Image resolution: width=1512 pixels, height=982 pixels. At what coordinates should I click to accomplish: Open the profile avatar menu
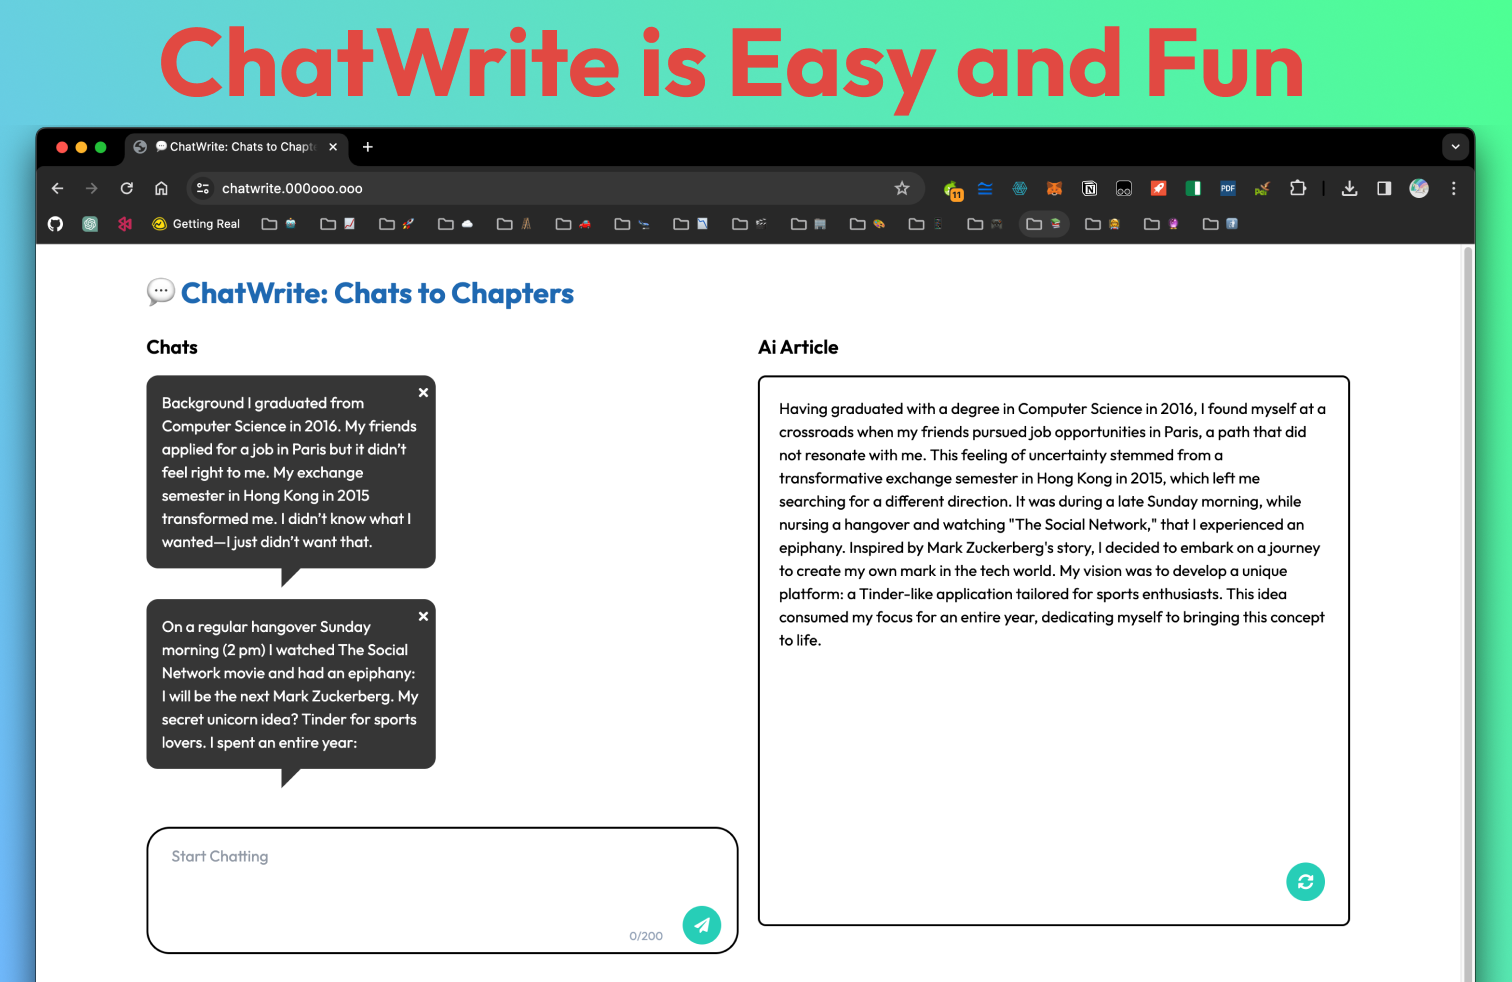click(x=1418, y=188)
